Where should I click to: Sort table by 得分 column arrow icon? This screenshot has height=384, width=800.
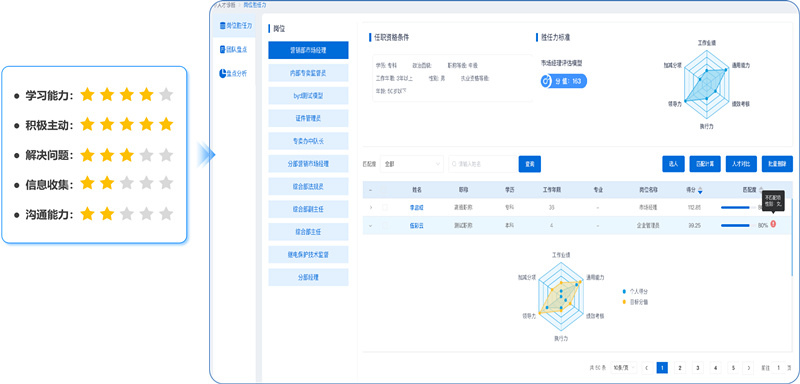click(700, 190)
